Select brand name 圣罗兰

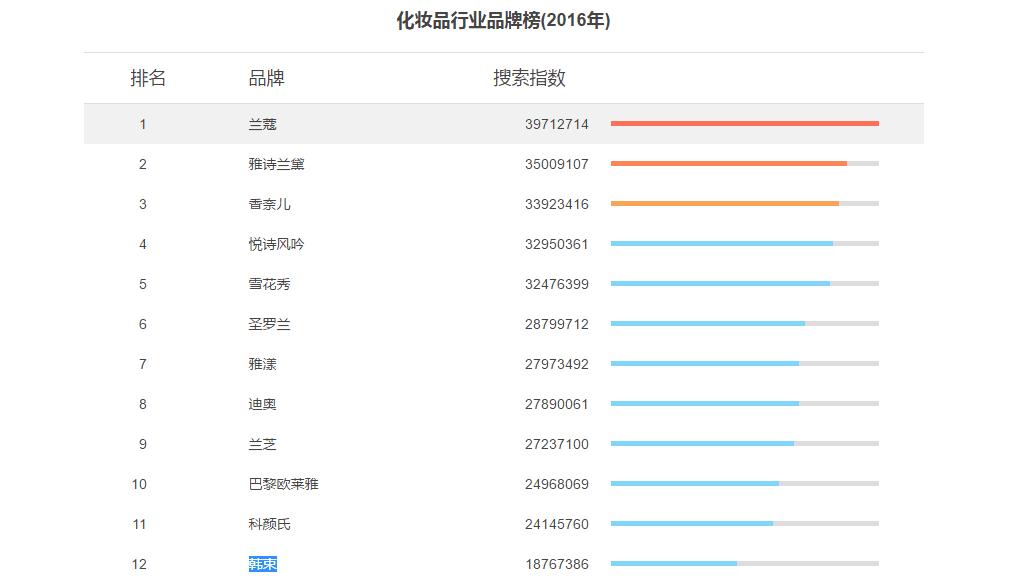coord(269,324)
